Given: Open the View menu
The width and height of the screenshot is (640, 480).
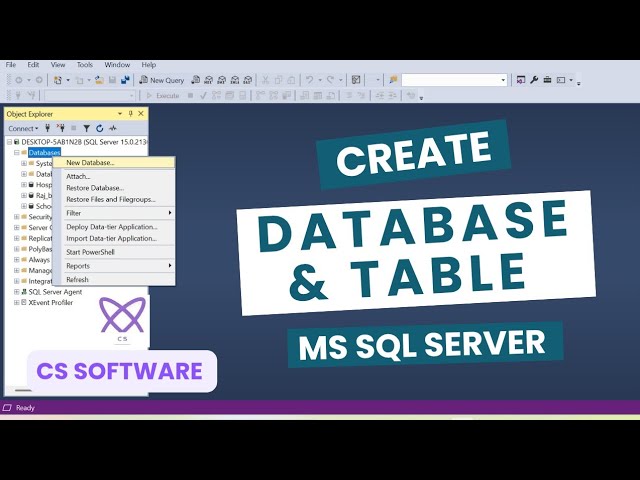Looking at the screenshot, I should [x=58, y=64].
